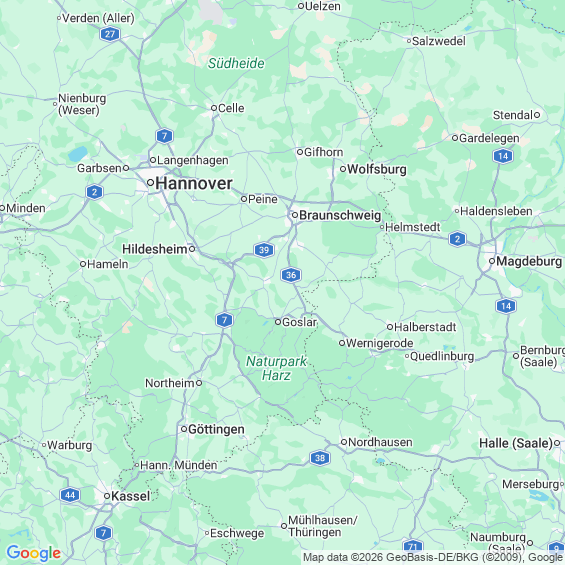Select the Halle (Saale) city label
The width and height of the screenshot is (565, 565).
point(516,443)
